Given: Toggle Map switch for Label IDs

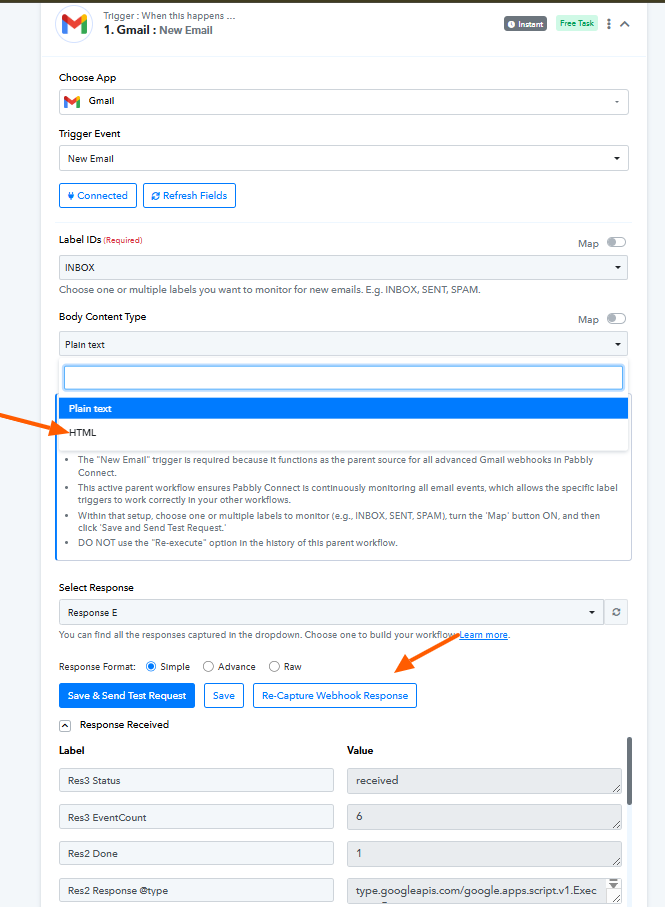Looking at the screenshot, I should pyautogui.click(x=616, y=242).
